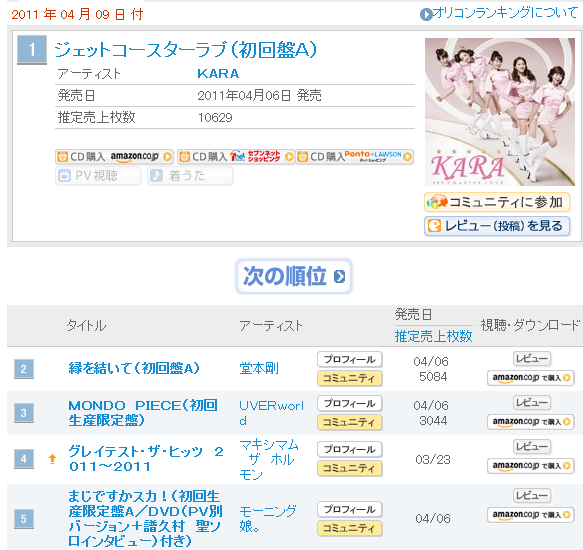Click レビュー button for マキシマム ザ ホルモン row
Screen dimensions: 583x550
(532, 446)
